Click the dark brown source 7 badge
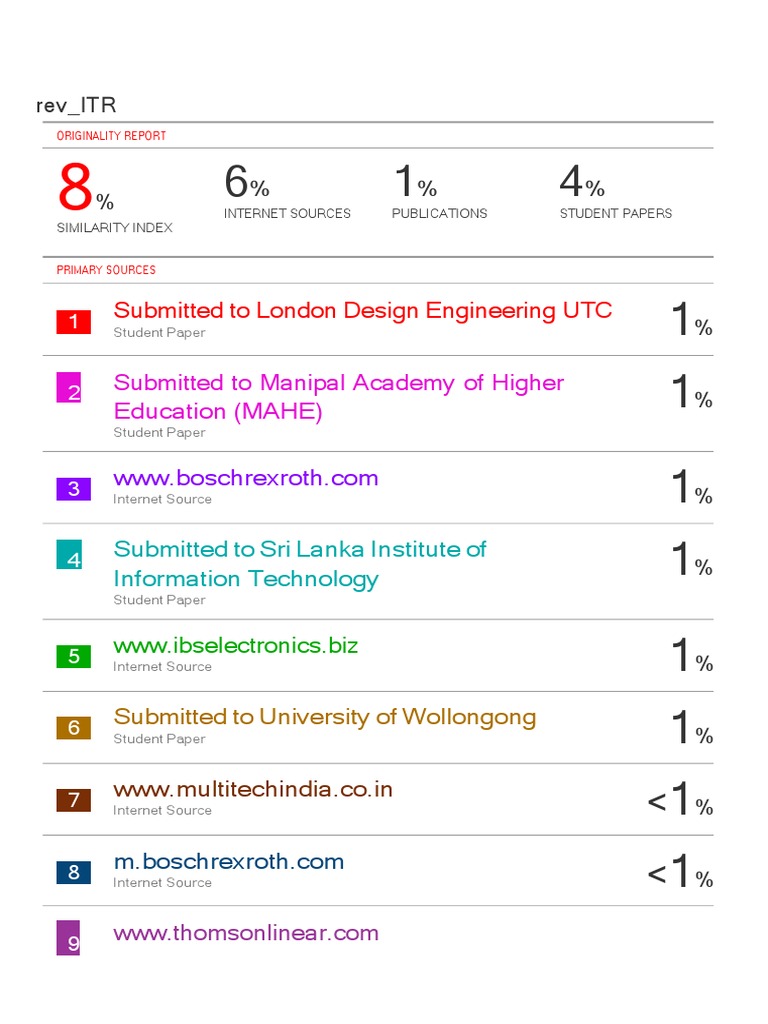Viewport: 768px width, 1024px height. coord(73,800)
